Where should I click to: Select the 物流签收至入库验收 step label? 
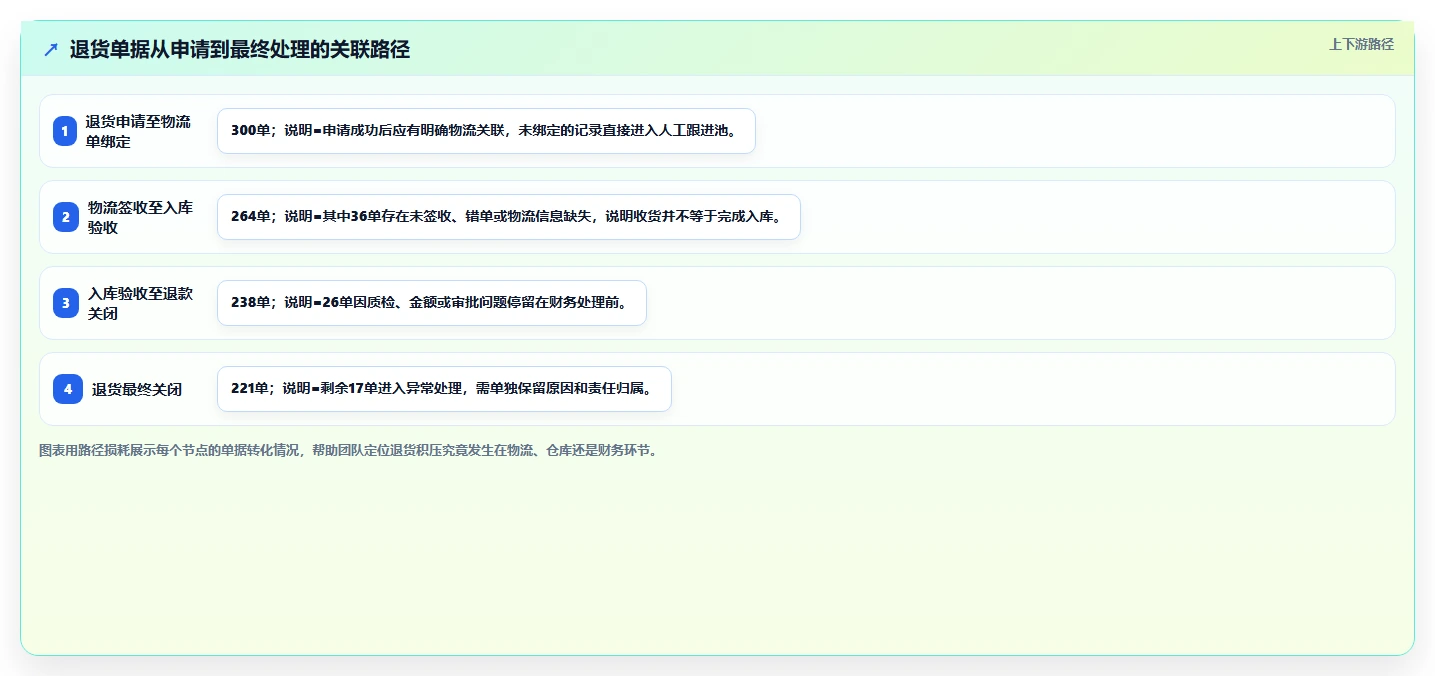click(x=140, y=217)
